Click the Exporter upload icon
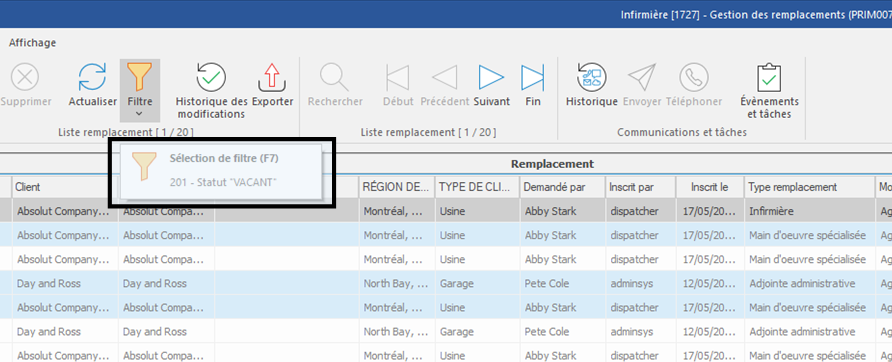 (272, 77)
